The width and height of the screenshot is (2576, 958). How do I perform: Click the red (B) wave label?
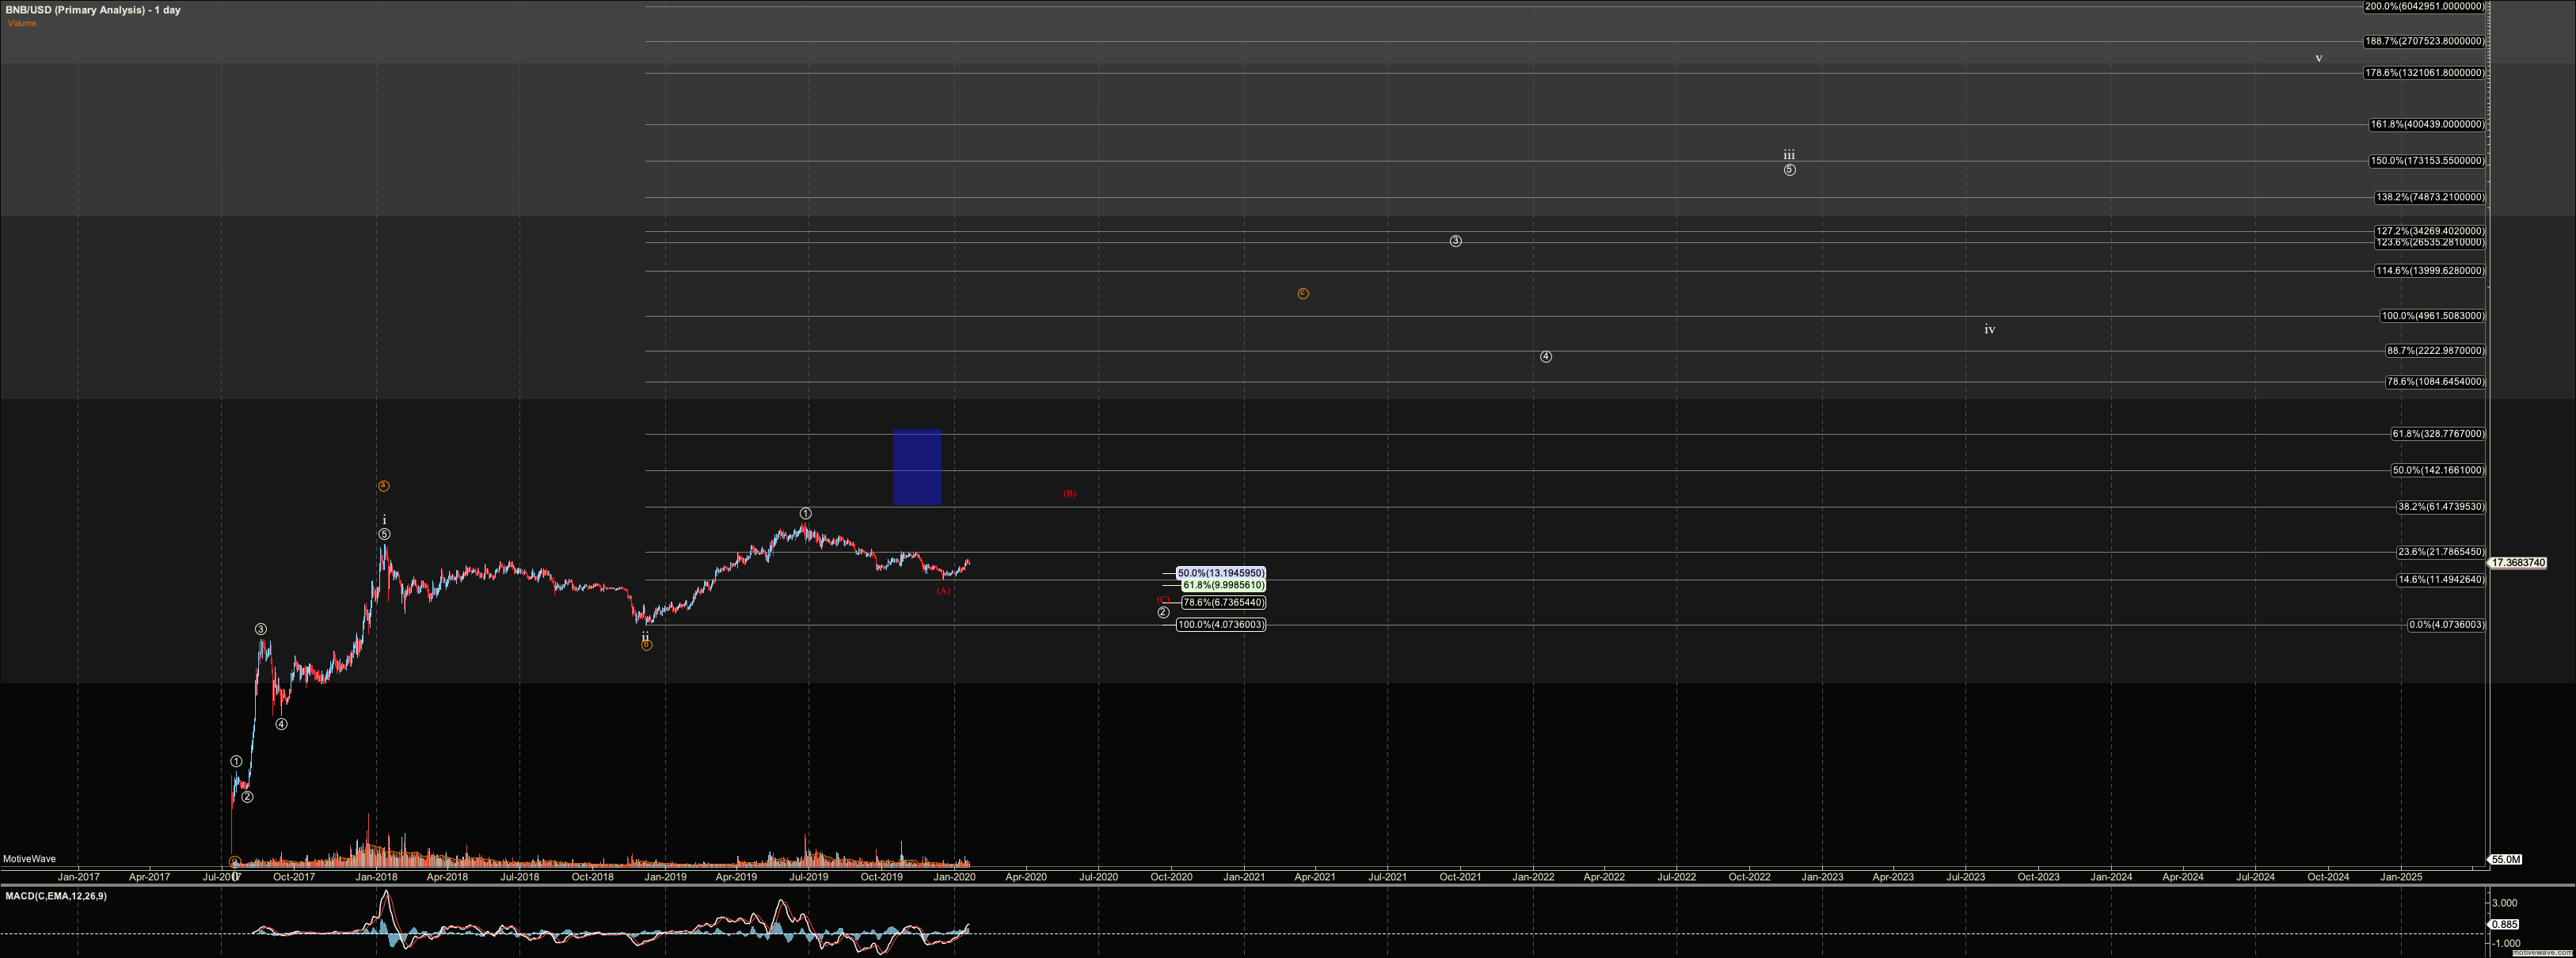(1069, 494)
